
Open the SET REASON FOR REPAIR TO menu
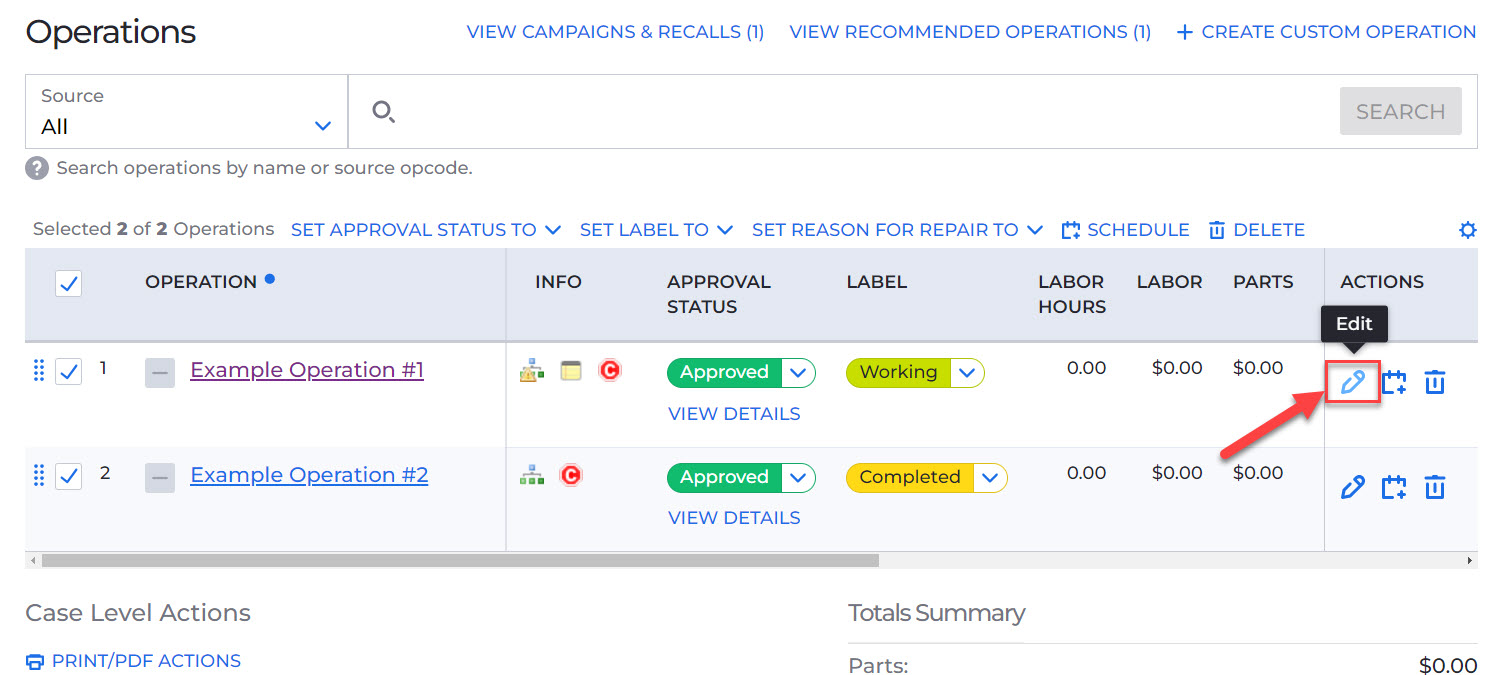(897, 229)
